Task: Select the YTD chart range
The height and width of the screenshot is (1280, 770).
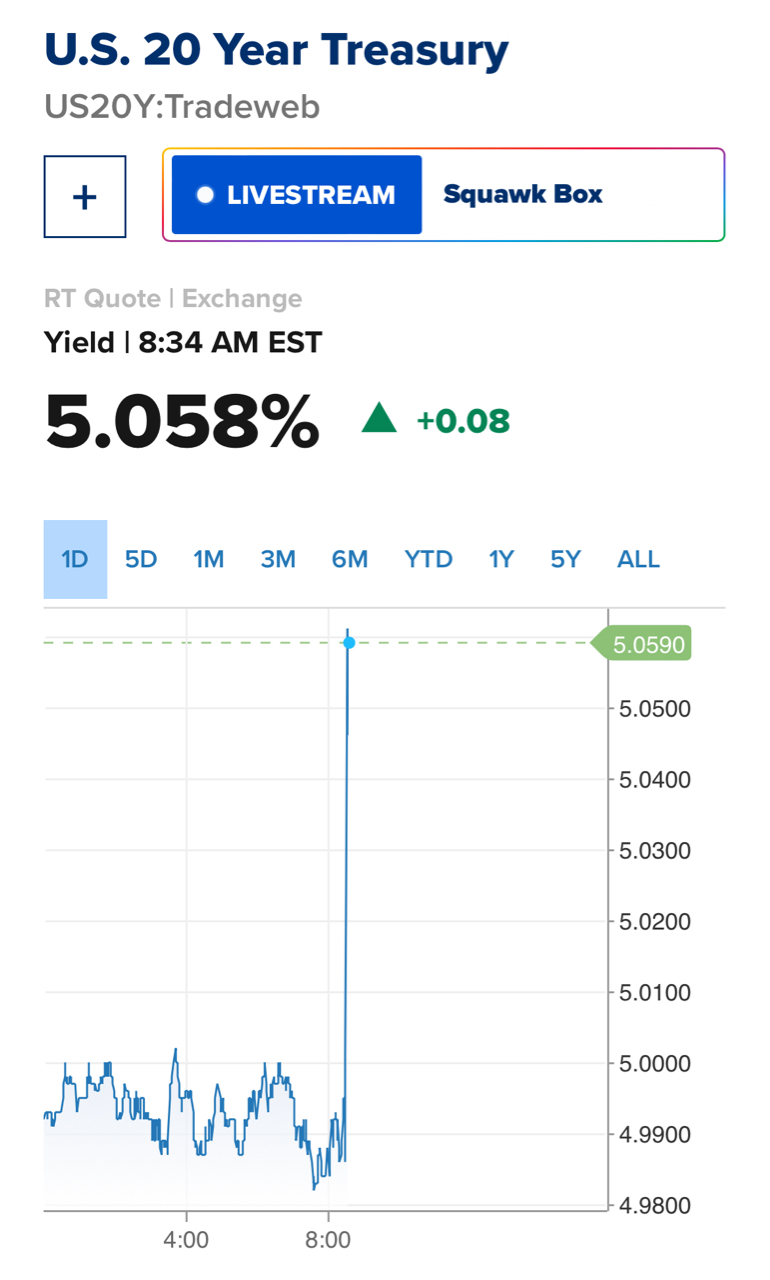Action: [x=428, y=559]
